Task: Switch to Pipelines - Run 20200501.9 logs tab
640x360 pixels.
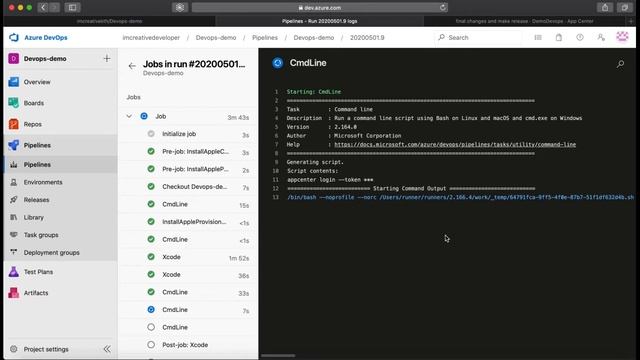Action: coord(320,21)
